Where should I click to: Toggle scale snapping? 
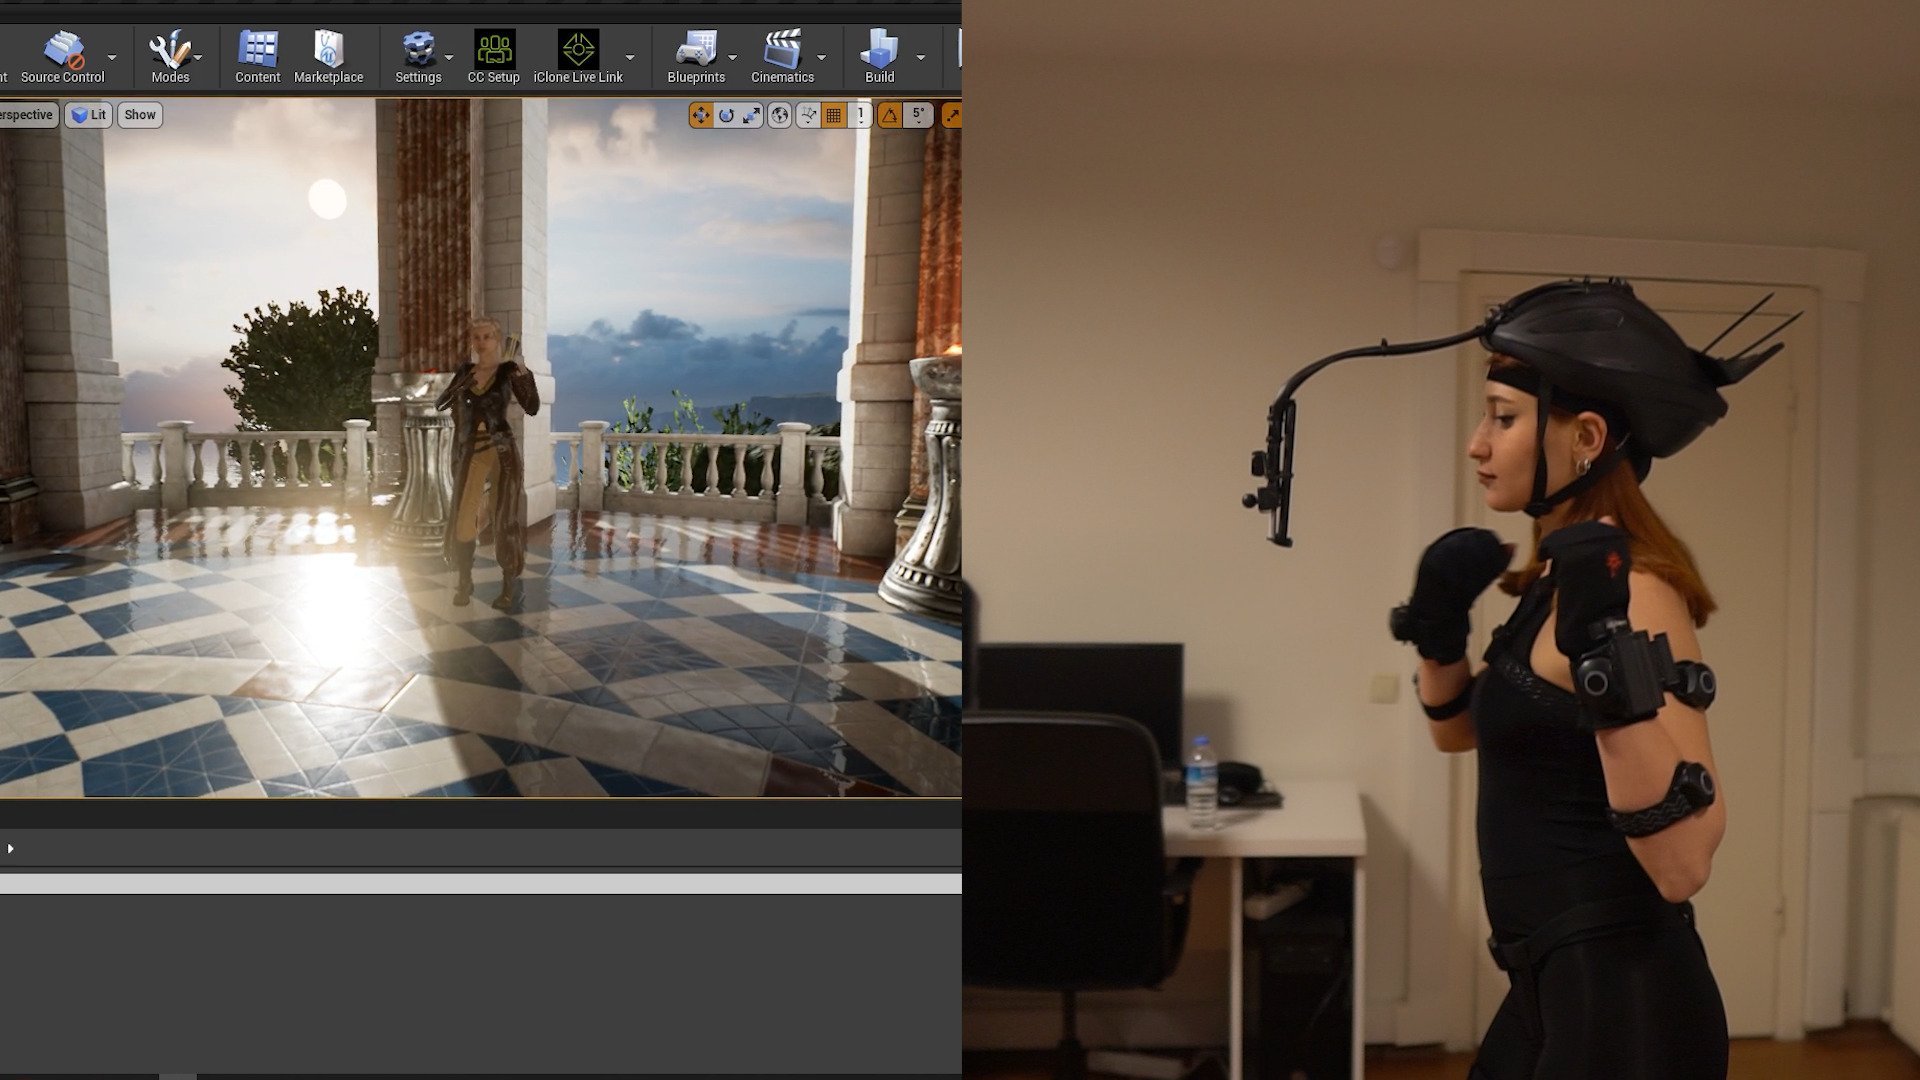(951, 115)
